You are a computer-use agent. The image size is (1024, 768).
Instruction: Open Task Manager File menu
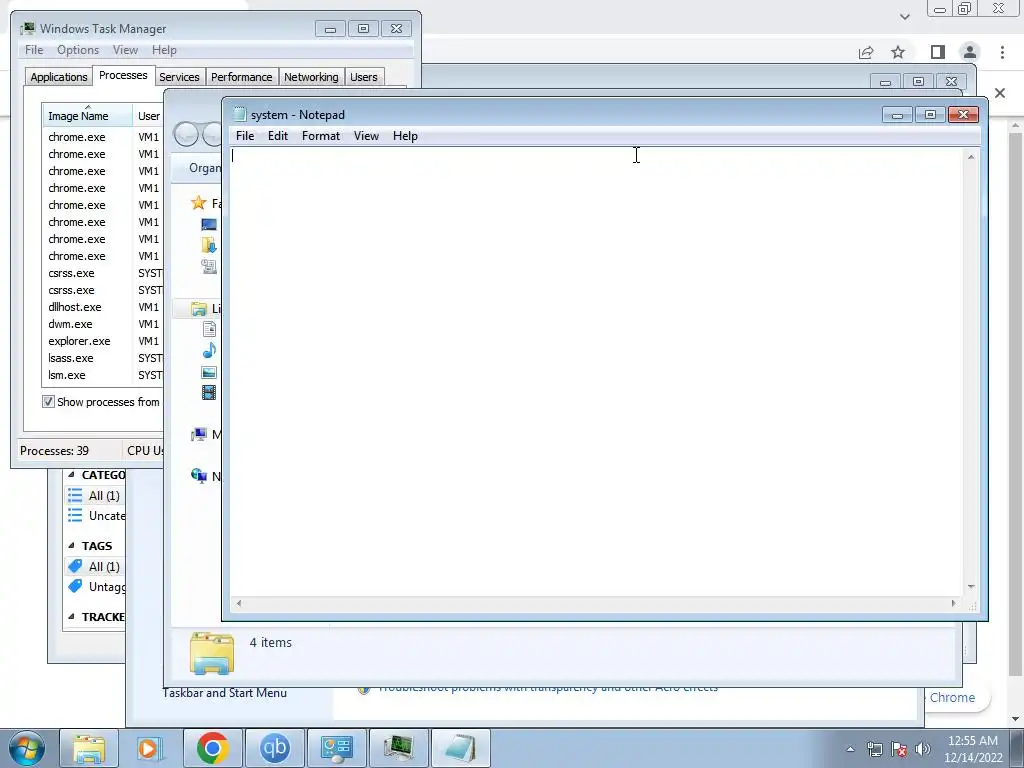[x=34, y=50]
